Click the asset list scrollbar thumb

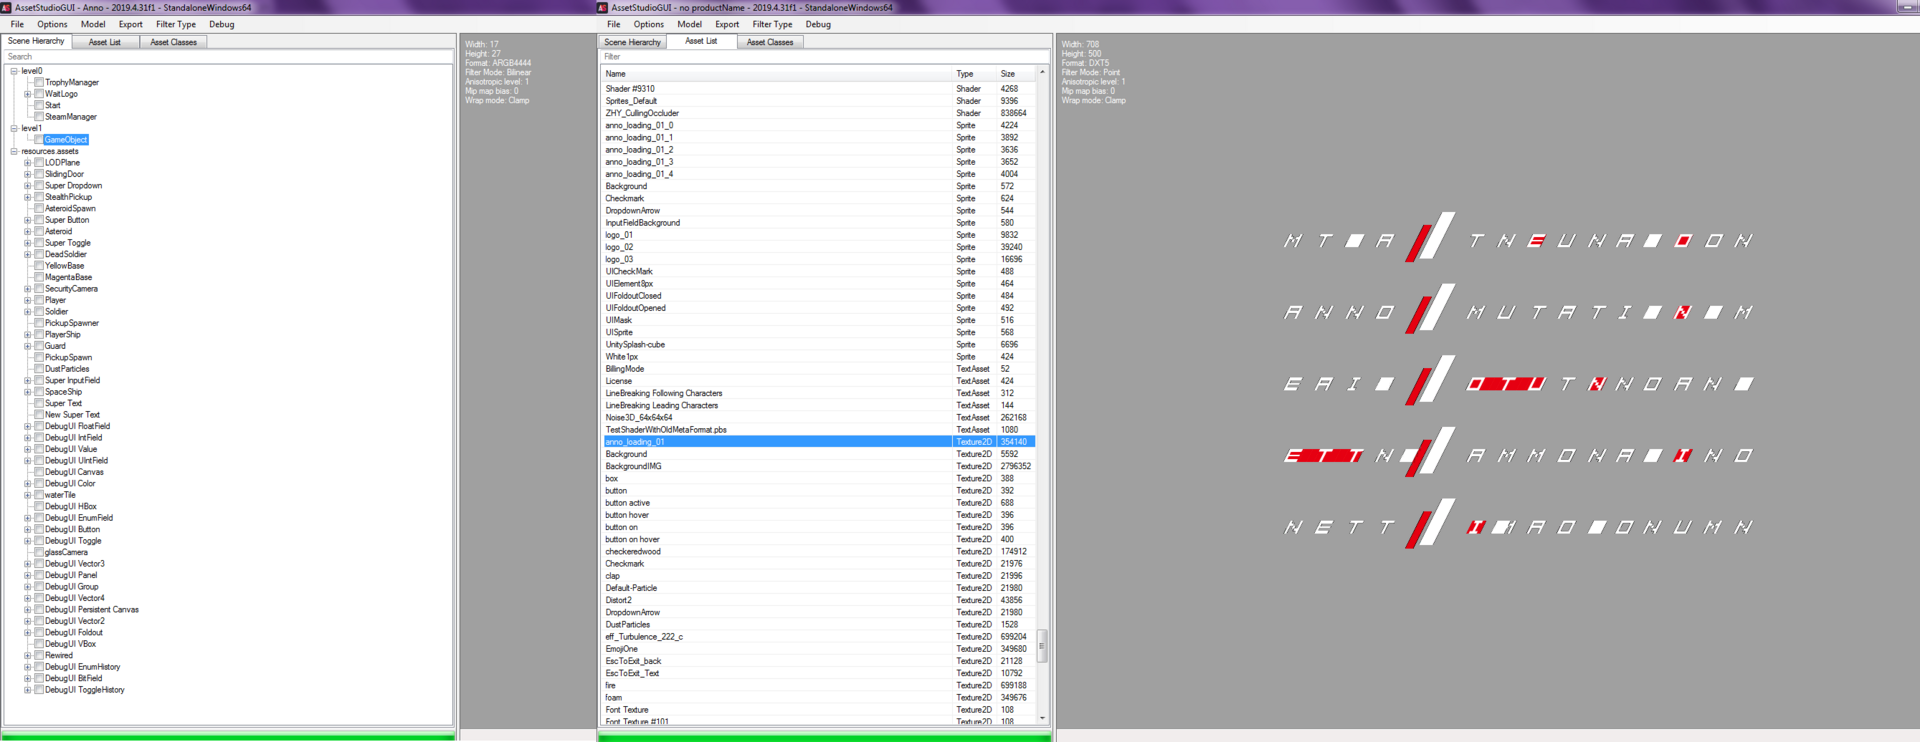[x=1042, y=646]
